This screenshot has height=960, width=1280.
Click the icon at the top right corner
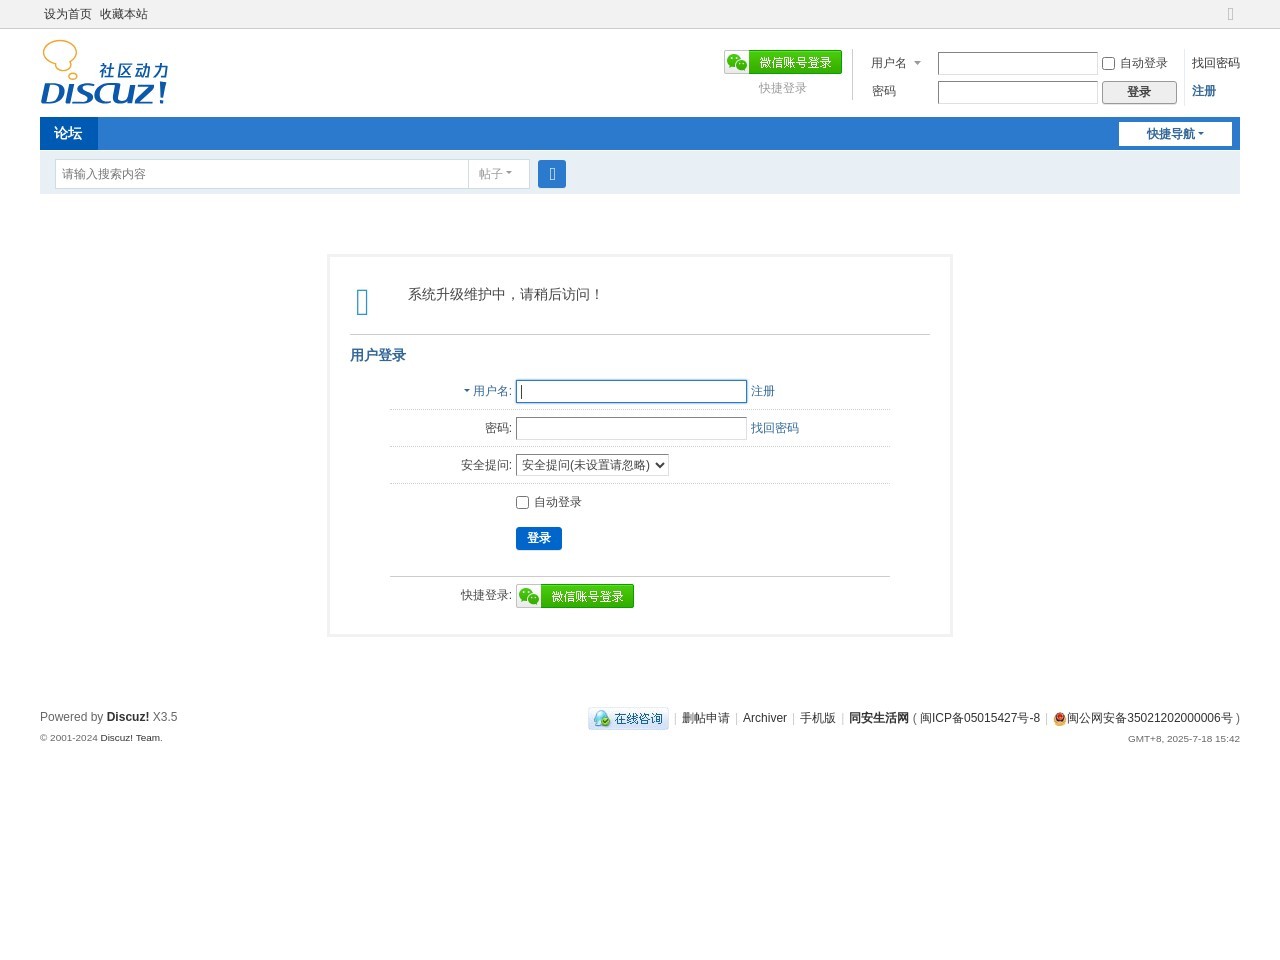point(1230,14)
